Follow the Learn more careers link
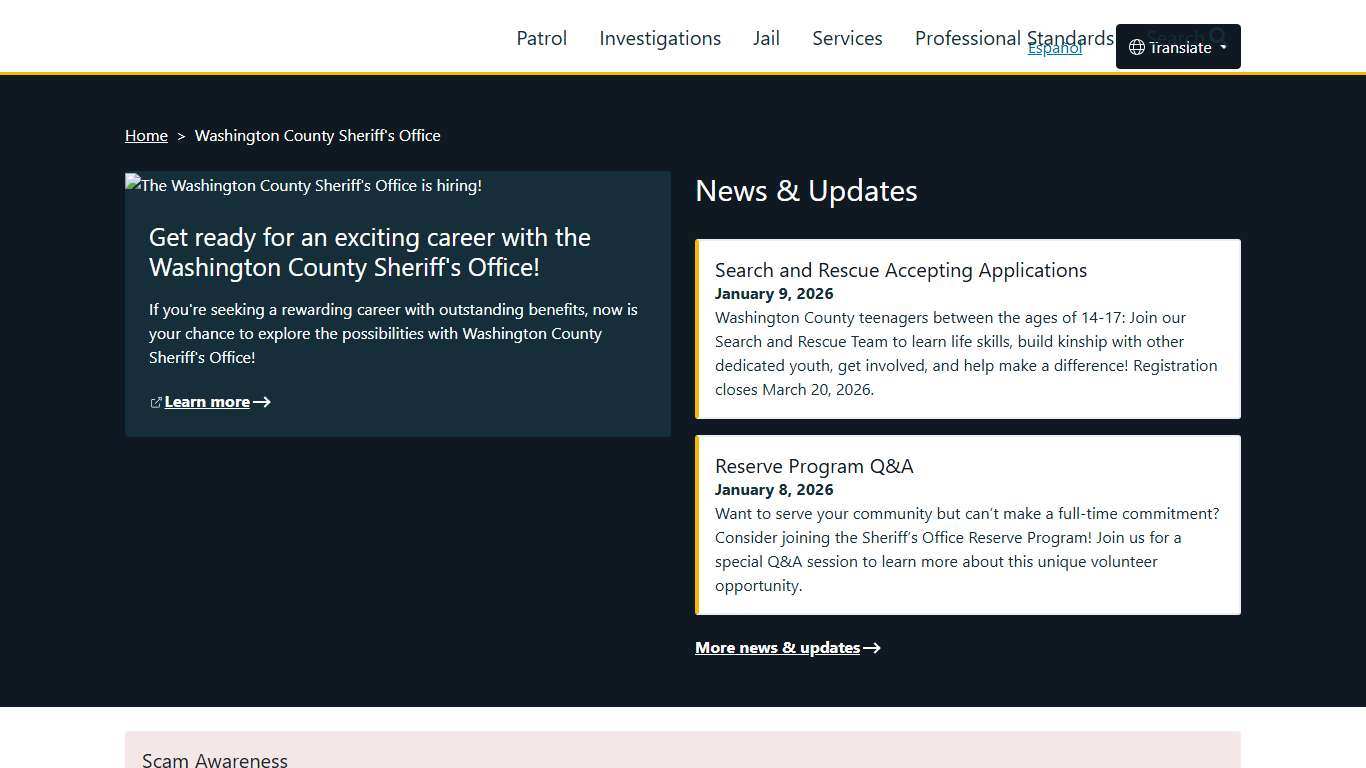Image resolution: width=1366 pixels, height=768 pixels. (x=207, y=402)
